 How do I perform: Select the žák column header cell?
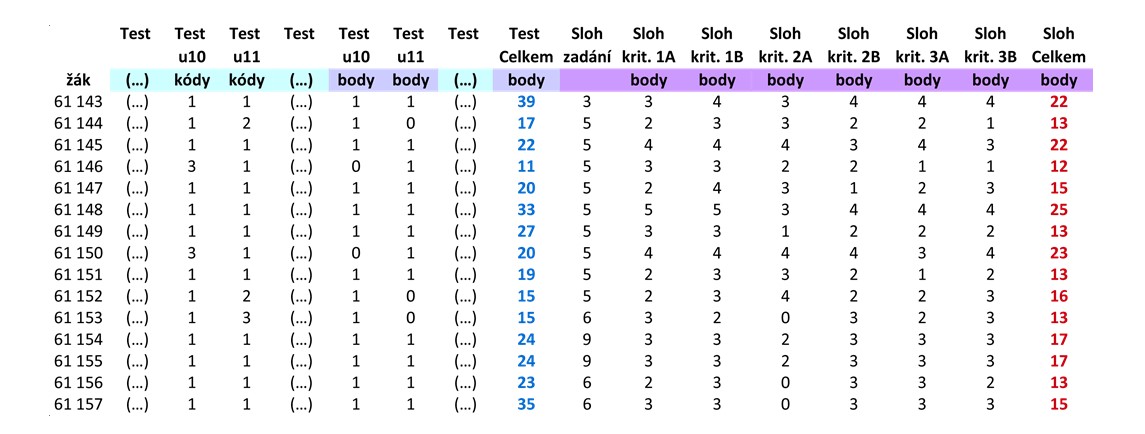pyautogui.click(x=78, y=80)
